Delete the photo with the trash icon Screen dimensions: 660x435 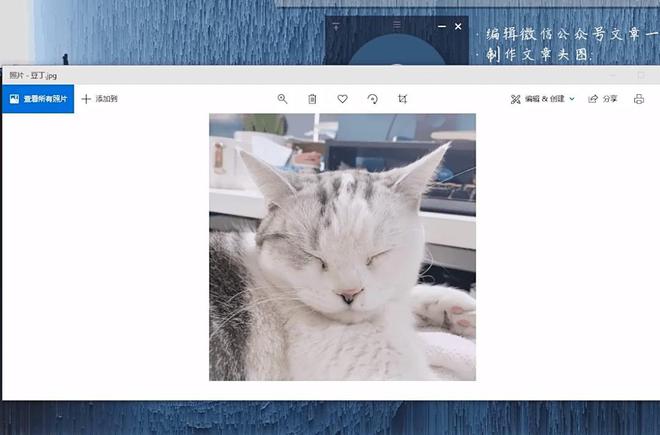pyautogui.click(x=312, y=99)
